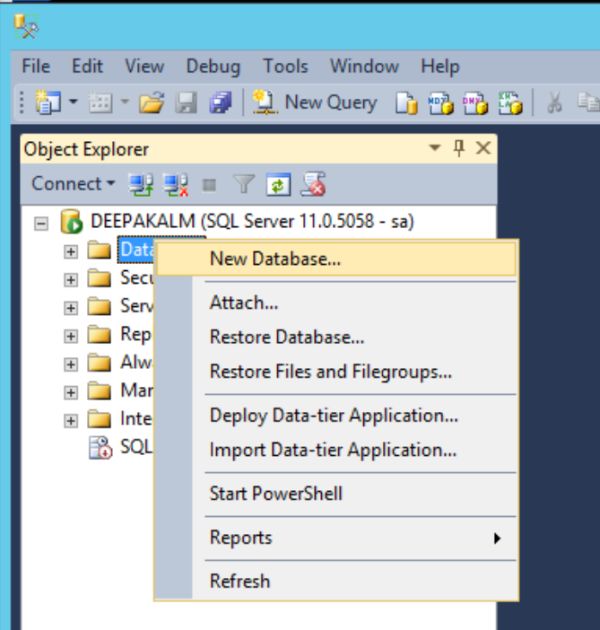Click the Analysis Services XMLA Query icon
The width and height of the screenshot is (600, 630).
click(510, 103)
